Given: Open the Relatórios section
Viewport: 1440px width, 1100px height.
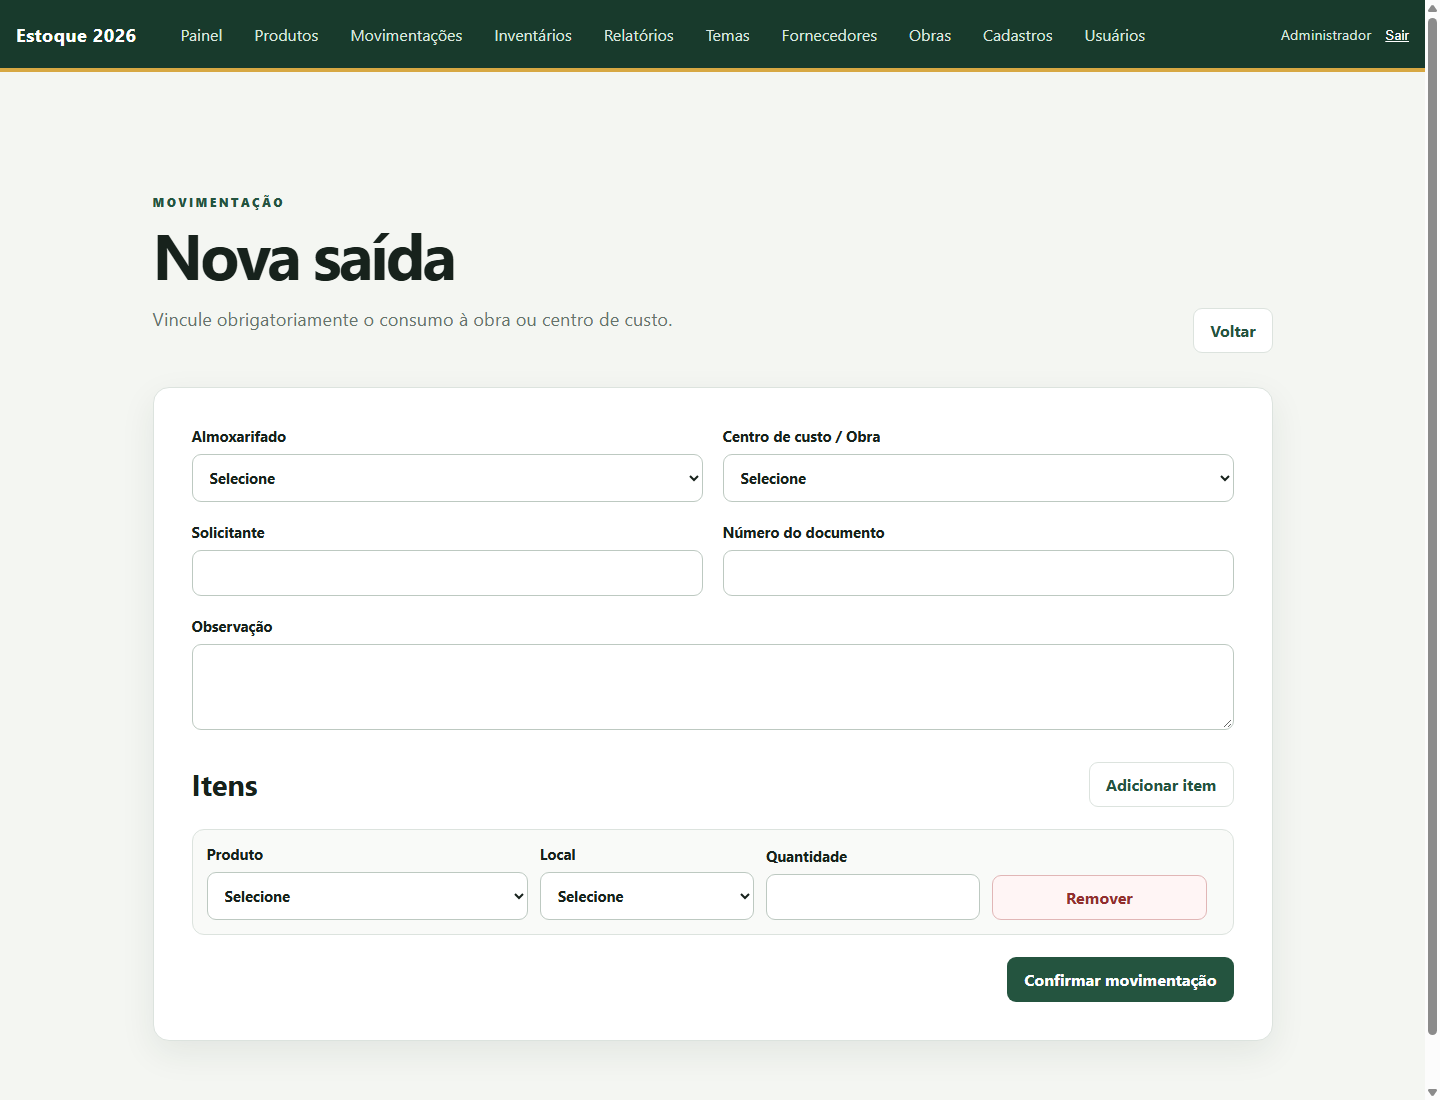Looking at the screenshot, I should tap(639, 35).
